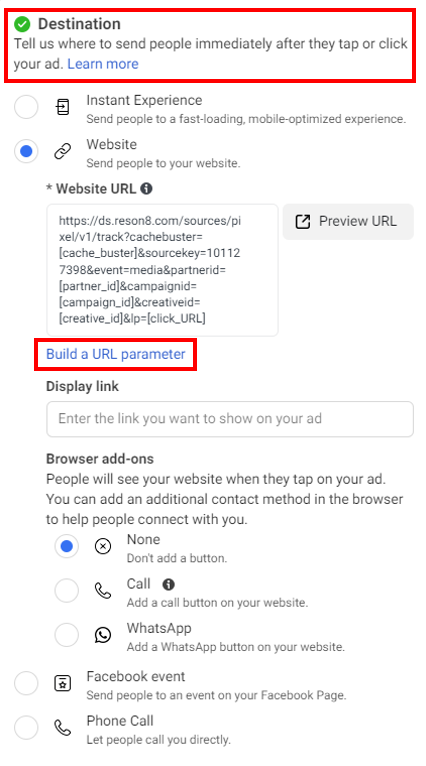Screen dimensions: 426x766
Task: Choose the Facebook event radio button
Action: 26,683
